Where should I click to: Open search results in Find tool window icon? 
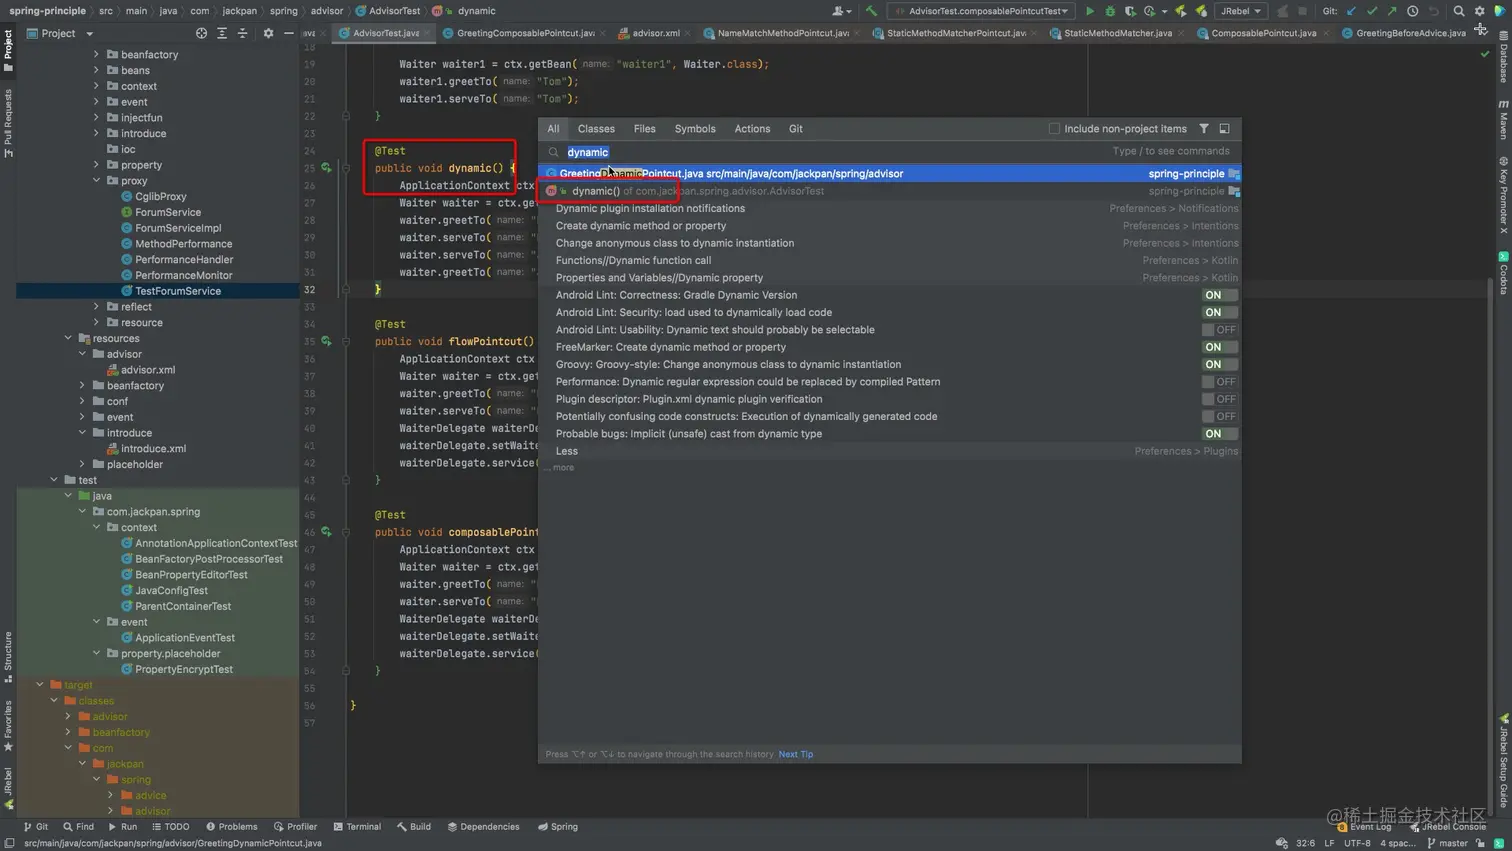pyautogui.click(x=1224, y=128)
